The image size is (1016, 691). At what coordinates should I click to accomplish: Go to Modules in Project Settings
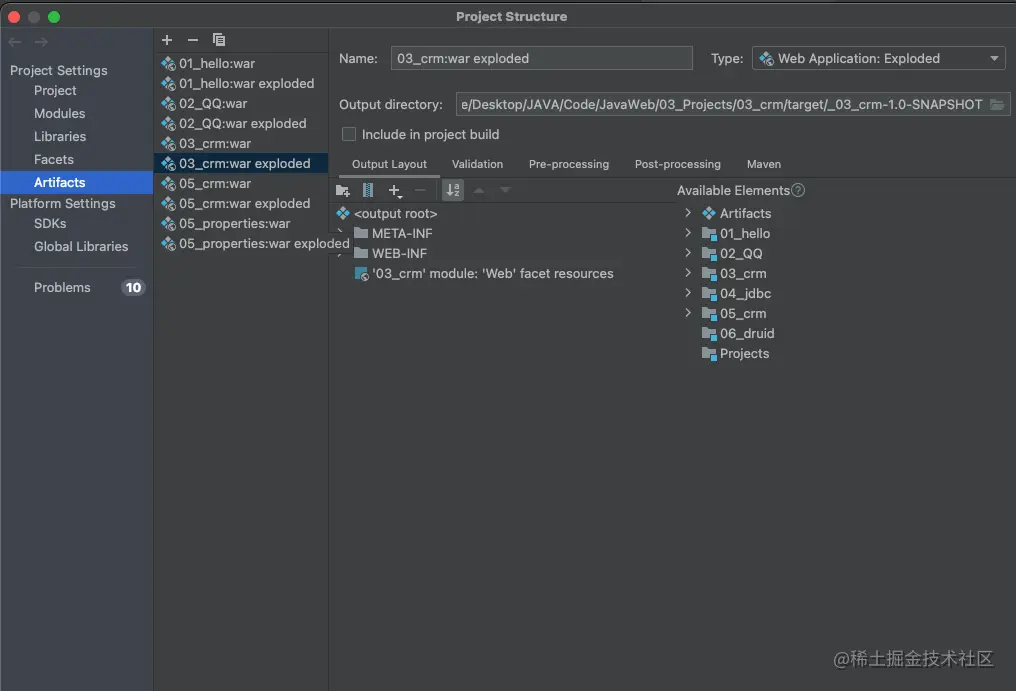[x=60, y=113]
